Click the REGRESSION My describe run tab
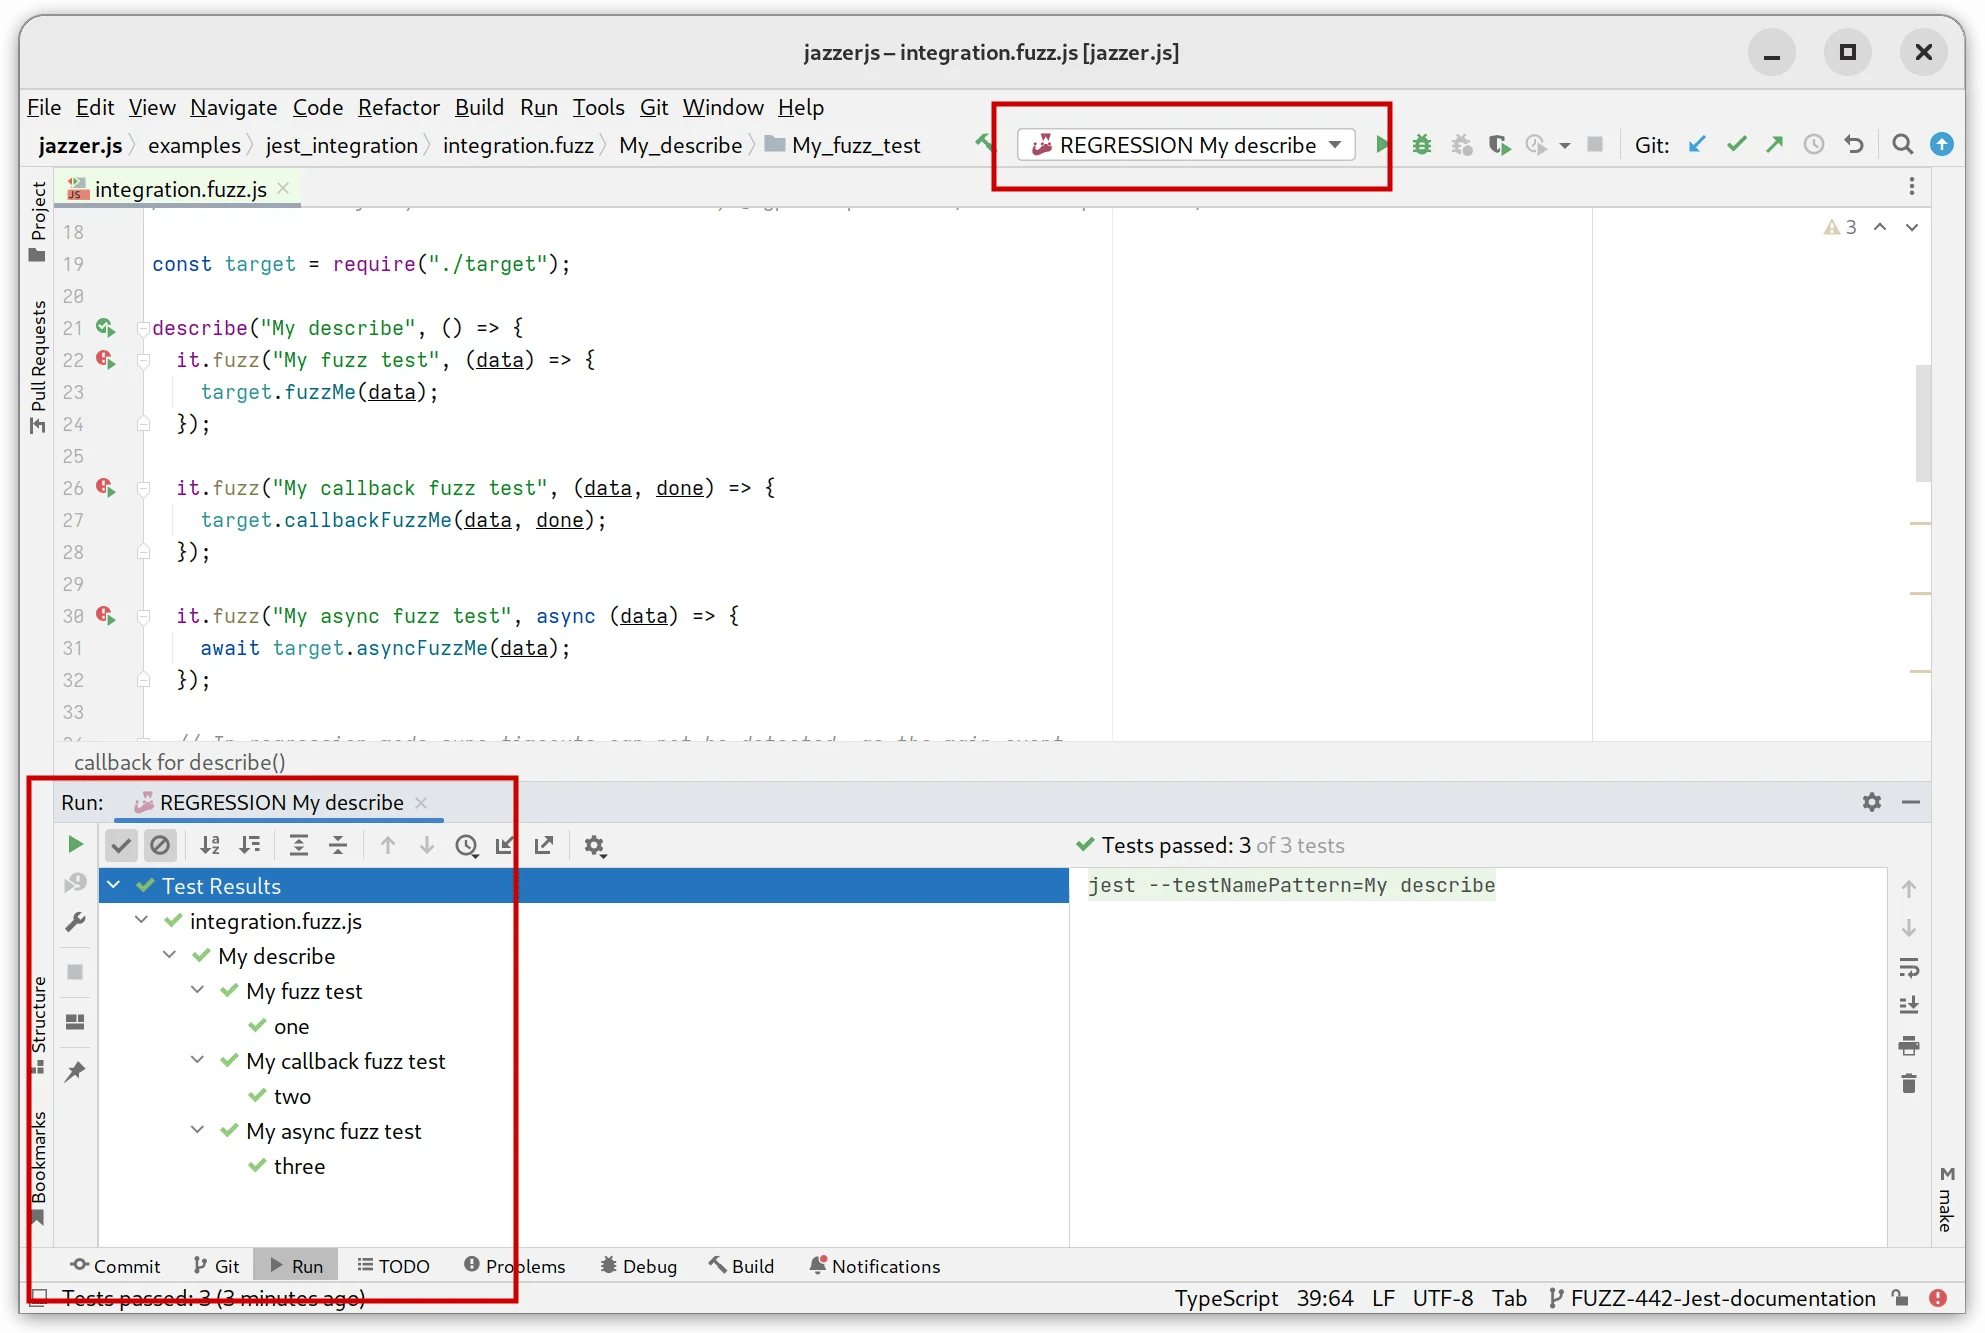Image resolution: width=1985 pixels, height=1333 pixels. click(x=283, y=802)
